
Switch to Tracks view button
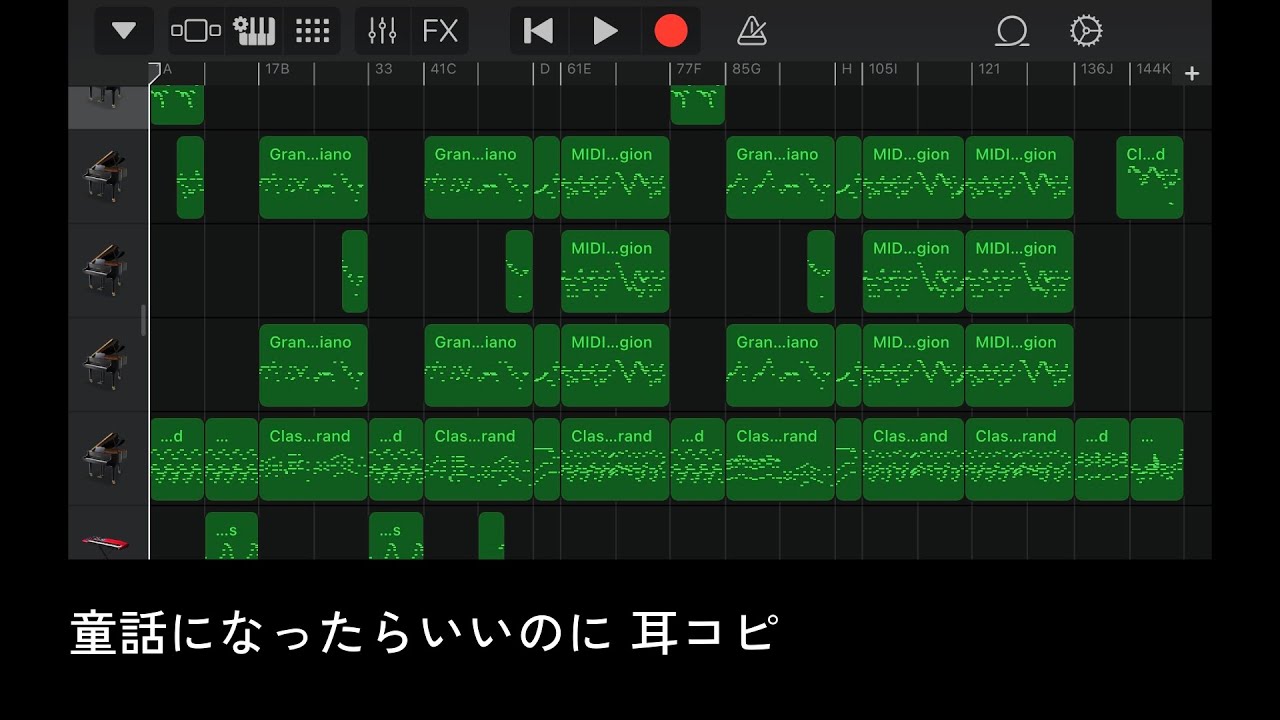pyautogui.click(x=196, y=31)
